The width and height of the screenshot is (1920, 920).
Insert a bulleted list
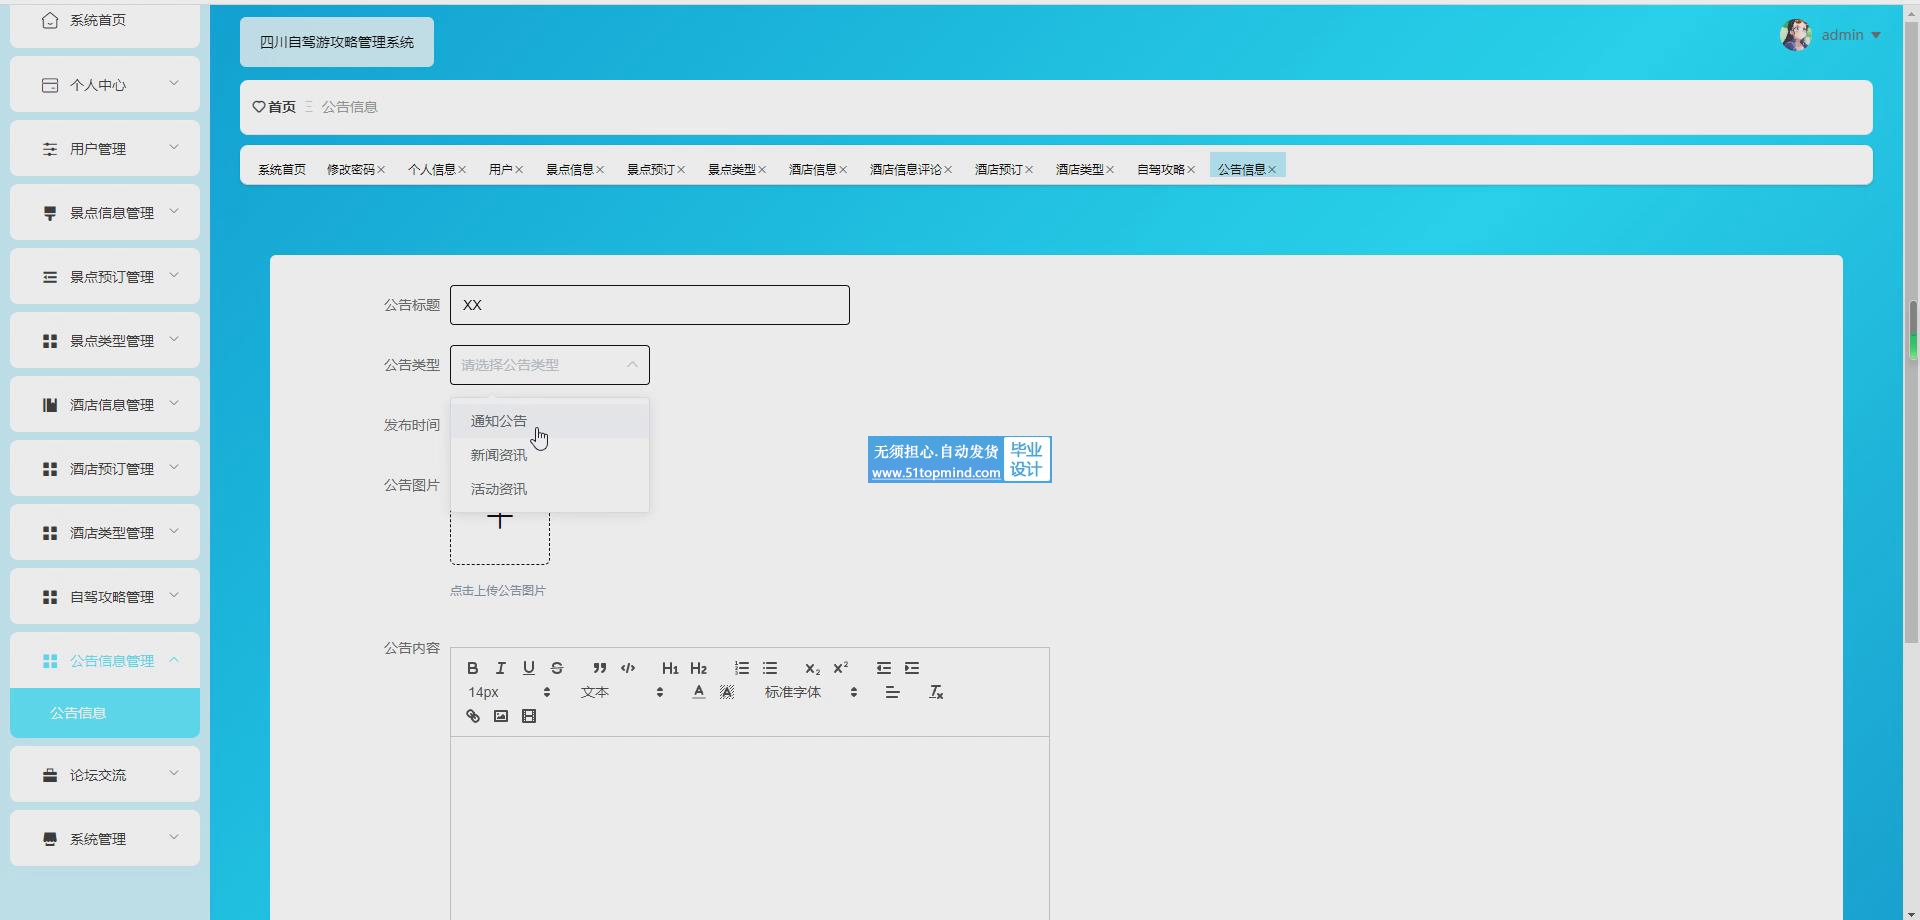click(x=770, y=668)
